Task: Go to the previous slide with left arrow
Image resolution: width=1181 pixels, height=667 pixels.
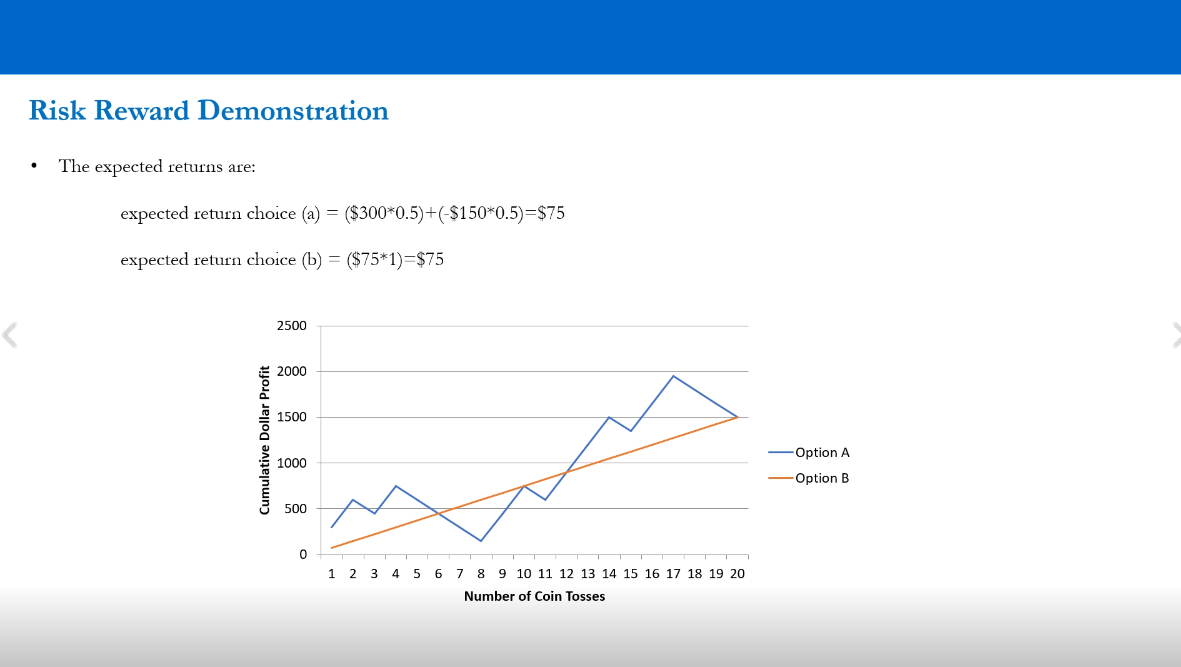Action: tap(10, 335)
